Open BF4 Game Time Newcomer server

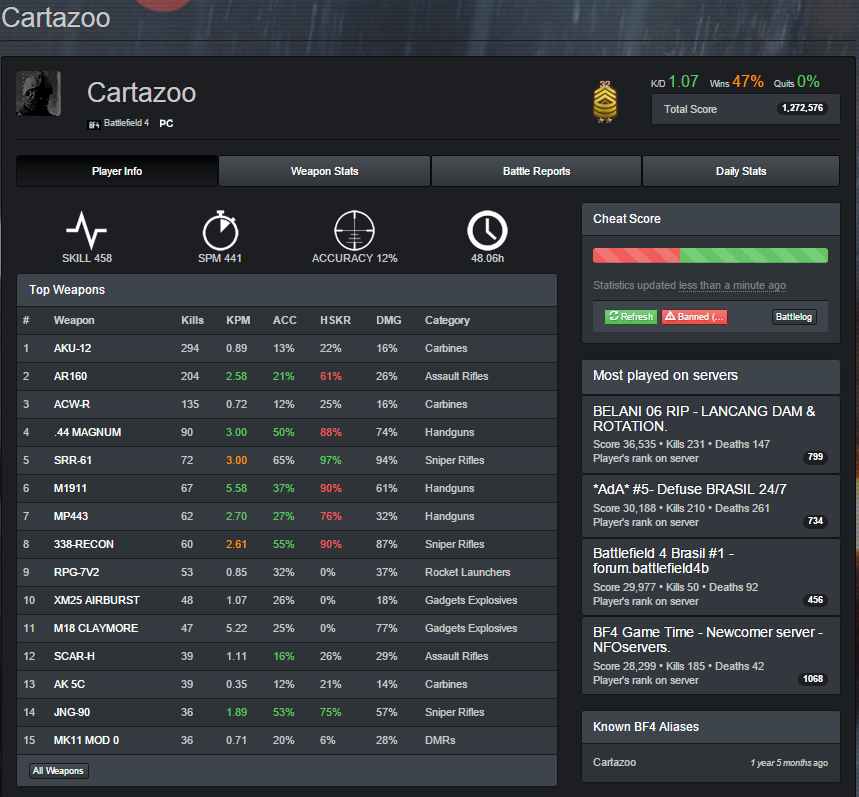point(711,656)
